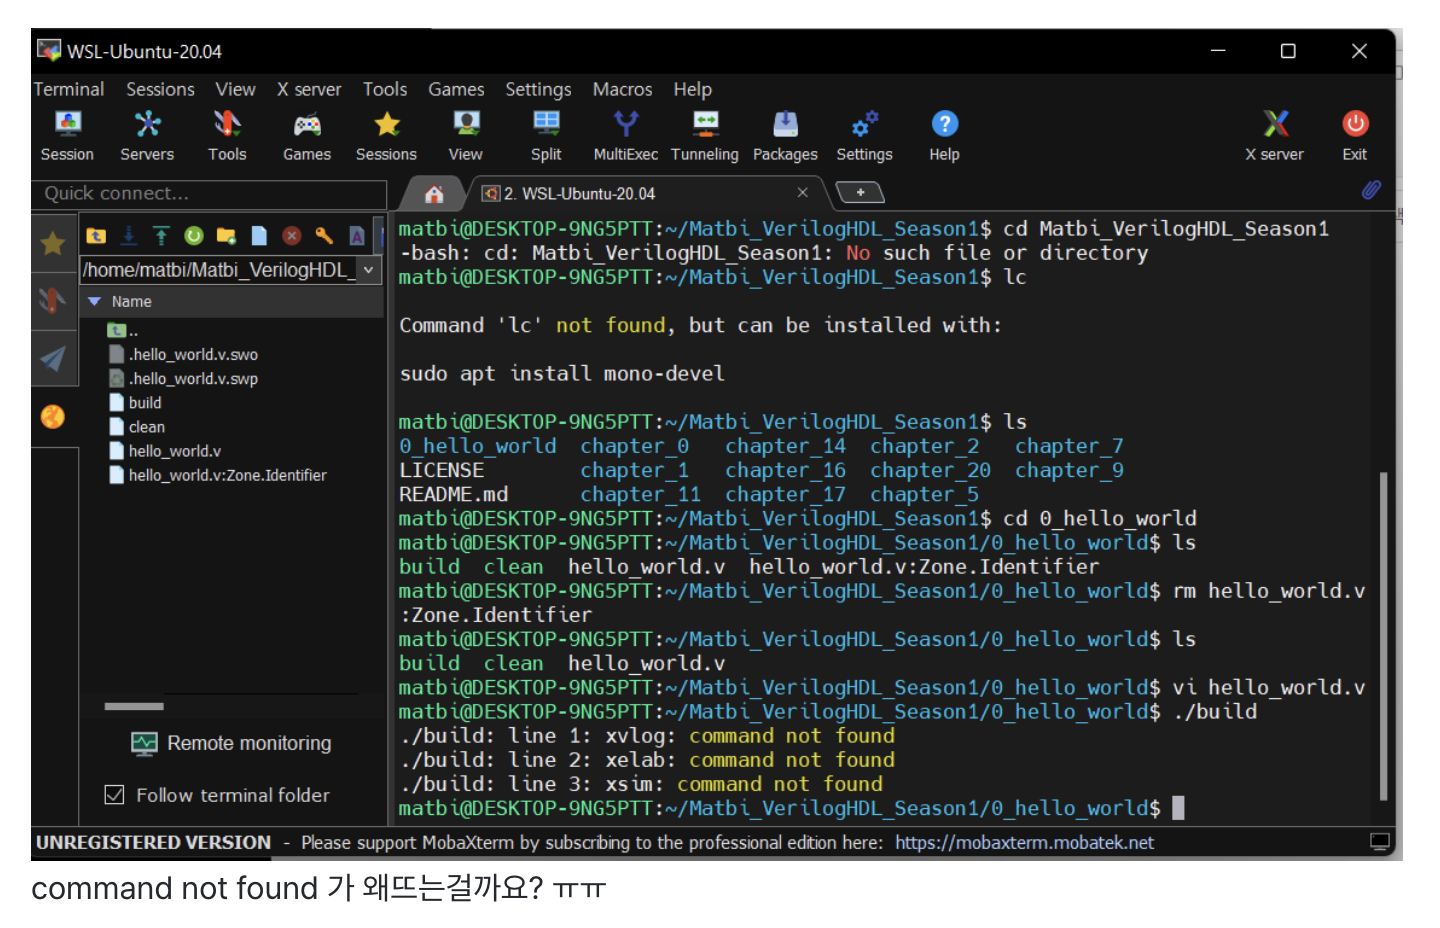Open the Help menu in the menu bar
The width and height of the screenshot is (1440, 928).
tap(692, 89)
